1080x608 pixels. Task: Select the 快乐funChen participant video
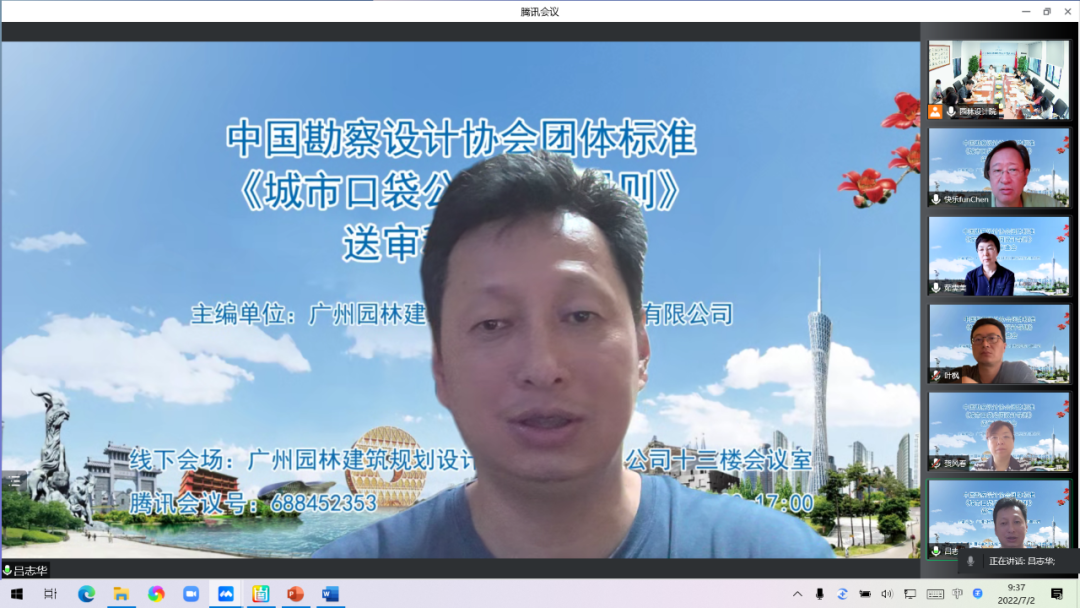click(998, 167)
